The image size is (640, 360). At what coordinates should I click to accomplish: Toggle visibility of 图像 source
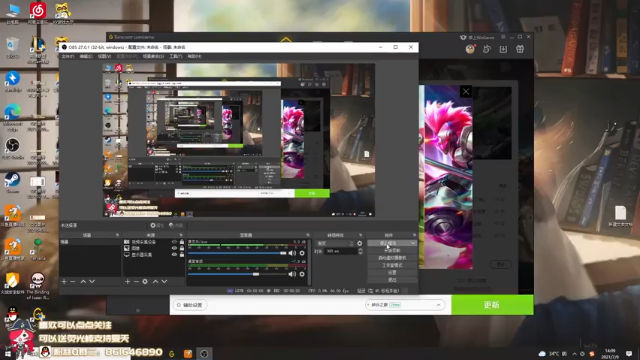point(174,248)
